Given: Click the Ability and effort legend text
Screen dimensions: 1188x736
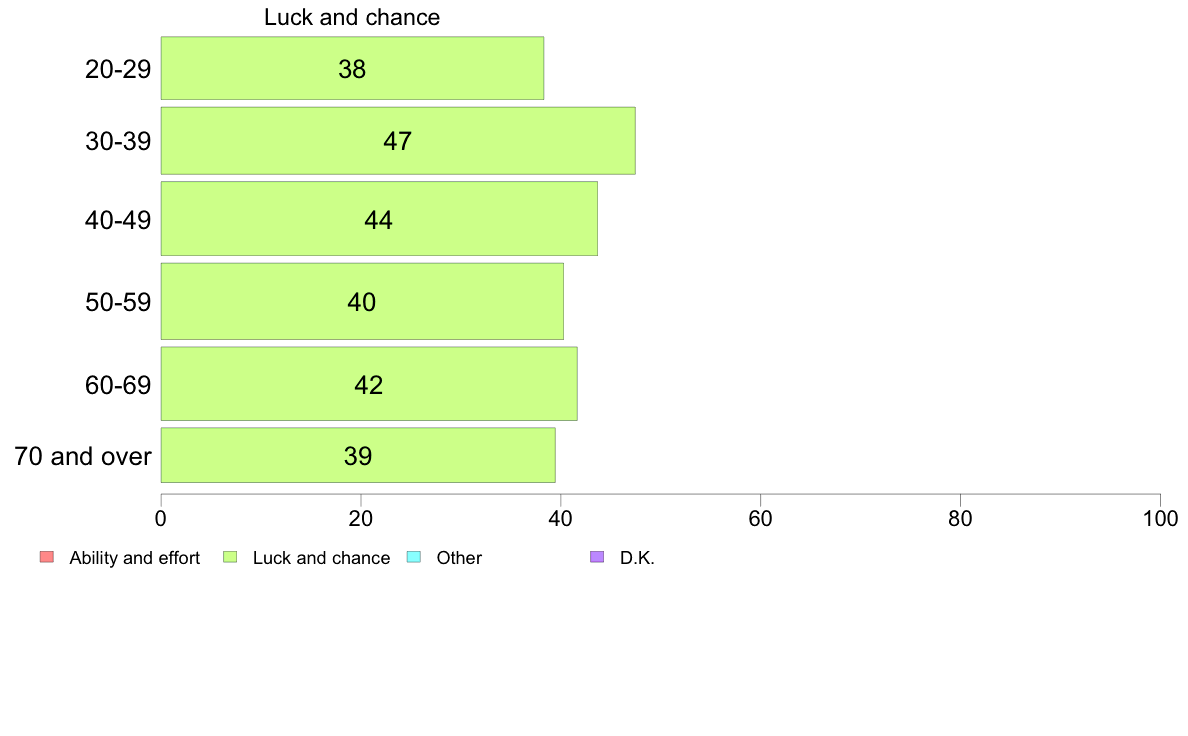Looking at the screenshot, I should click(135, 558).
